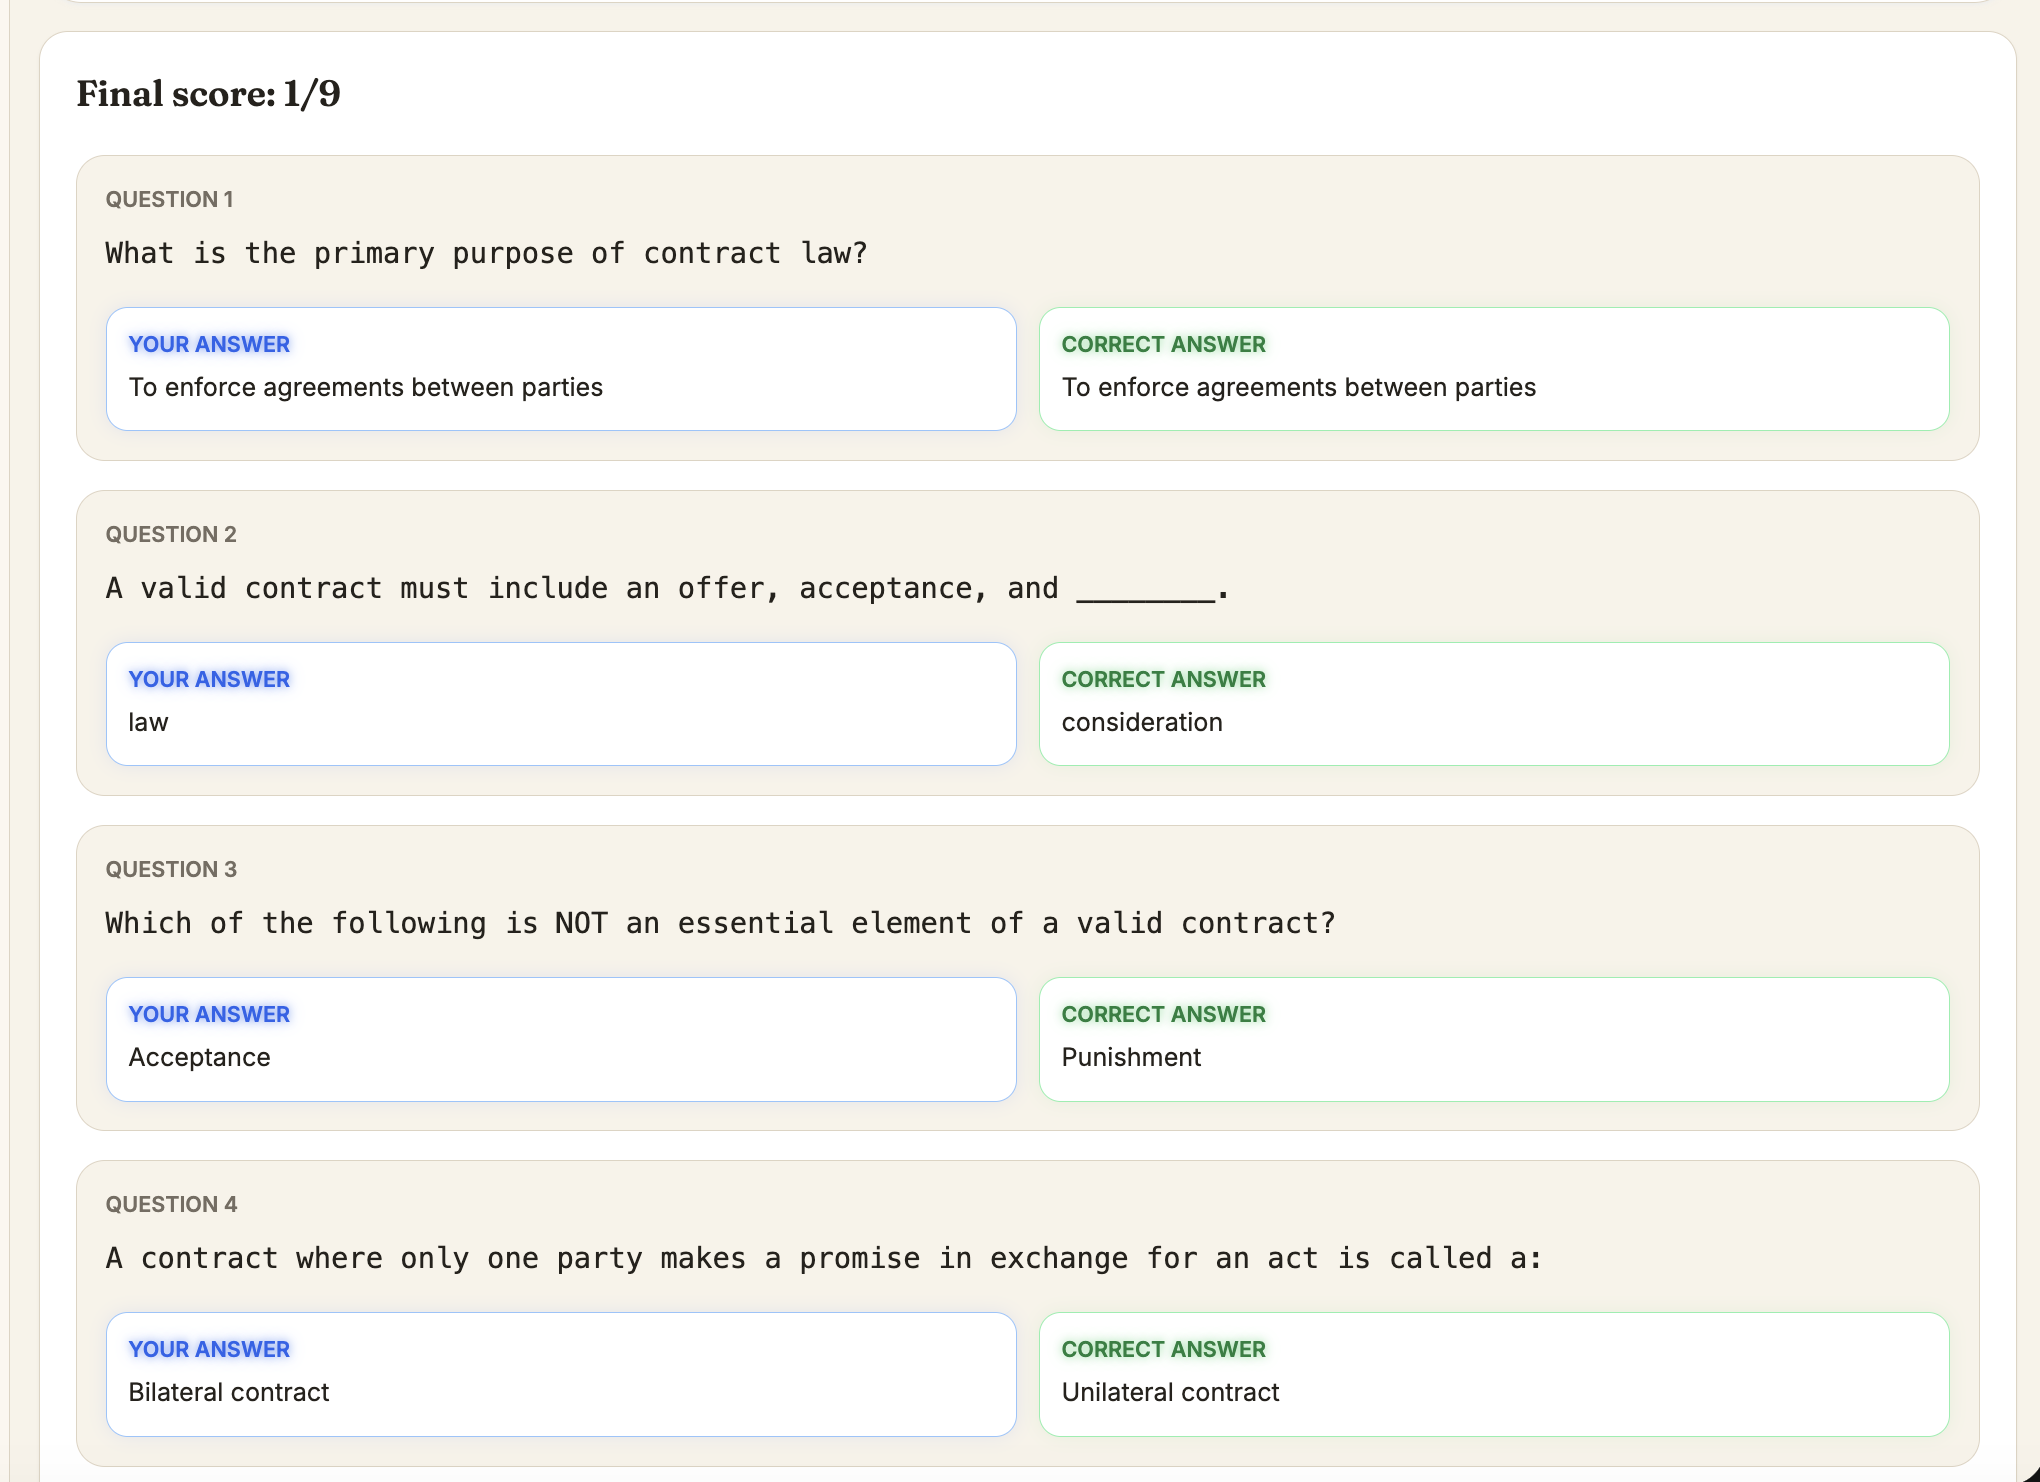The image size is (2040, 1482).
Task: Click Correct Answer box for Question 1
Action: point(1494,369)
